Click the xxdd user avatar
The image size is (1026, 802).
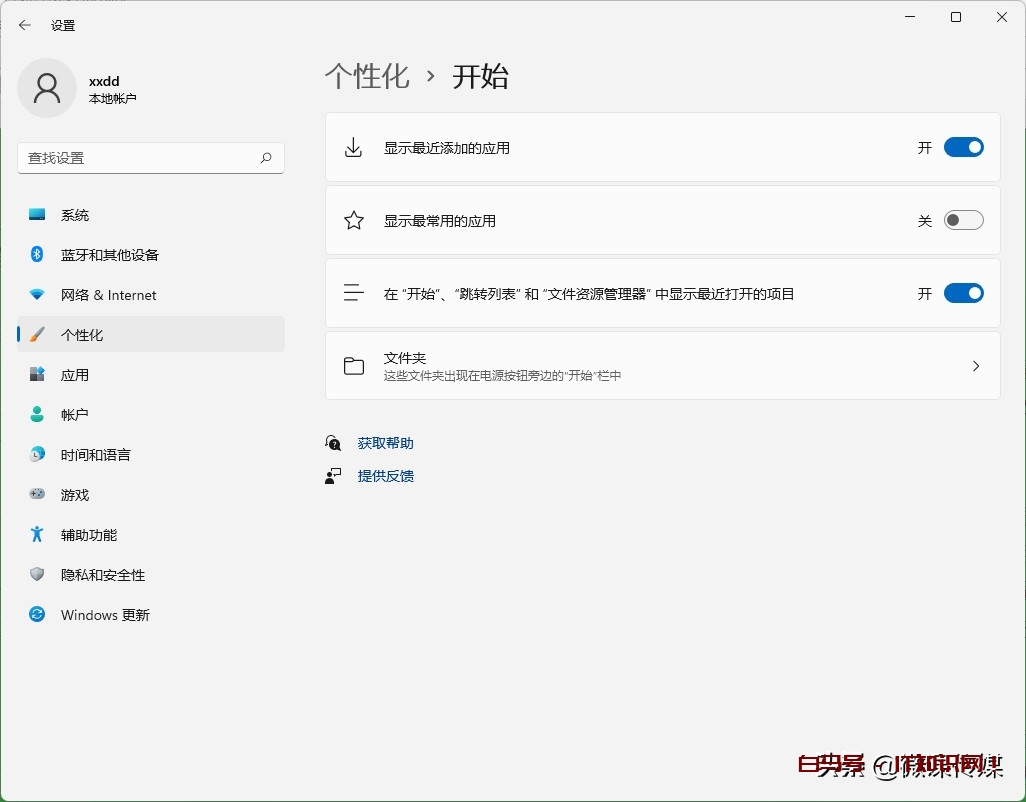click(x=46, y=88)
